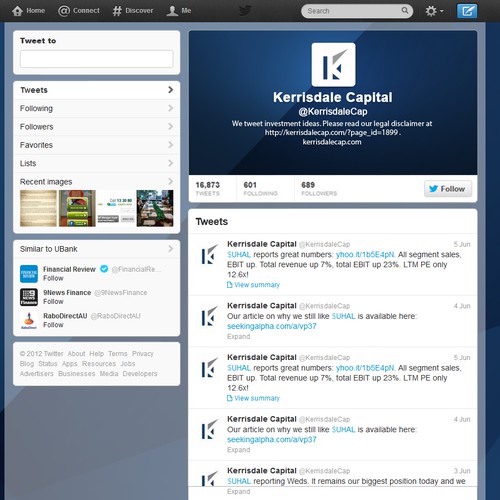Screen dimensions: 500x500
Task: Click the search box in the top bar
Action: [x=357, y=11]
